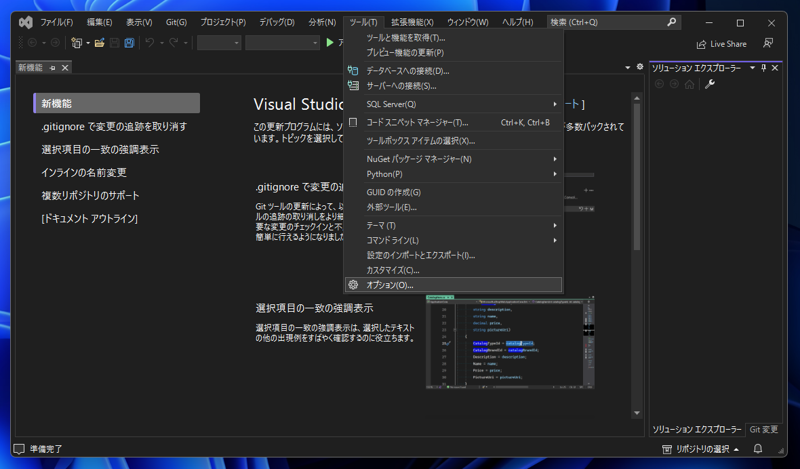The width and height of the screenshot is (800, 469).
Task: Open the solution configuration combo box
Action: (x=219, y=43)
